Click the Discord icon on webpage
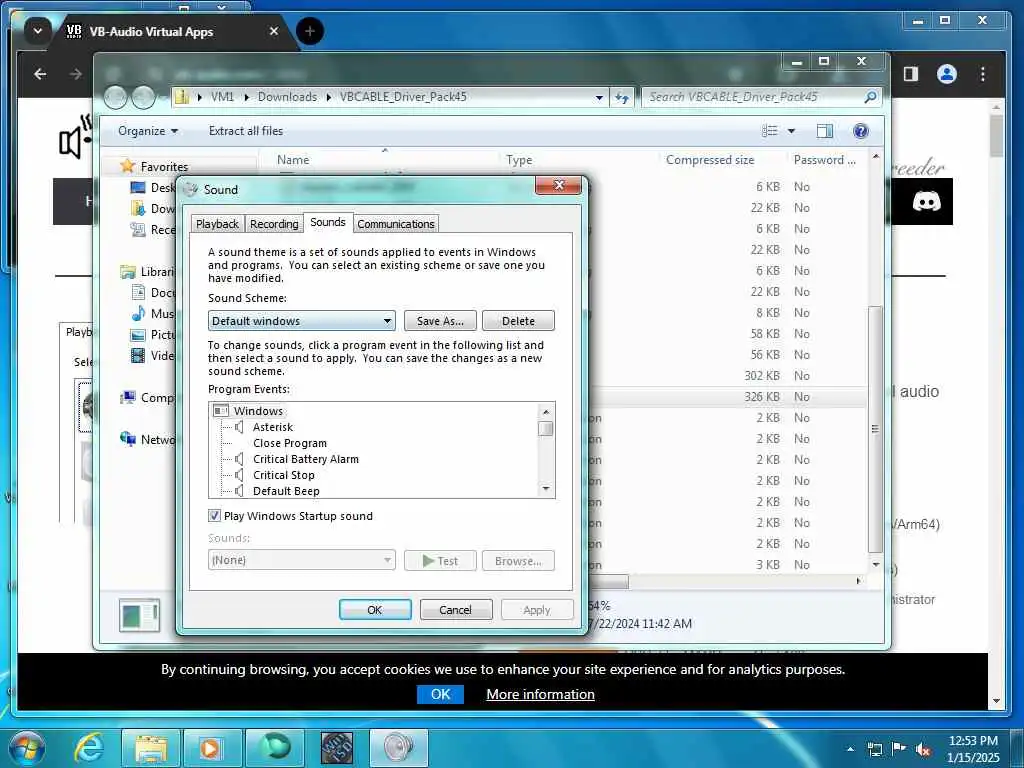The height and width of the screenshot is (768, 1024). (926, 201)
